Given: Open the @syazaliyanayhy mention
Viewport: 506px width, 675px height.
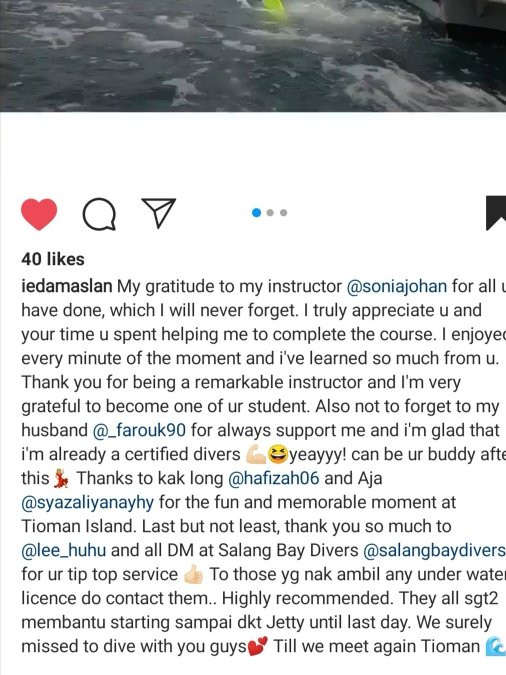Looking at the screenshot, I should point(87,502).
